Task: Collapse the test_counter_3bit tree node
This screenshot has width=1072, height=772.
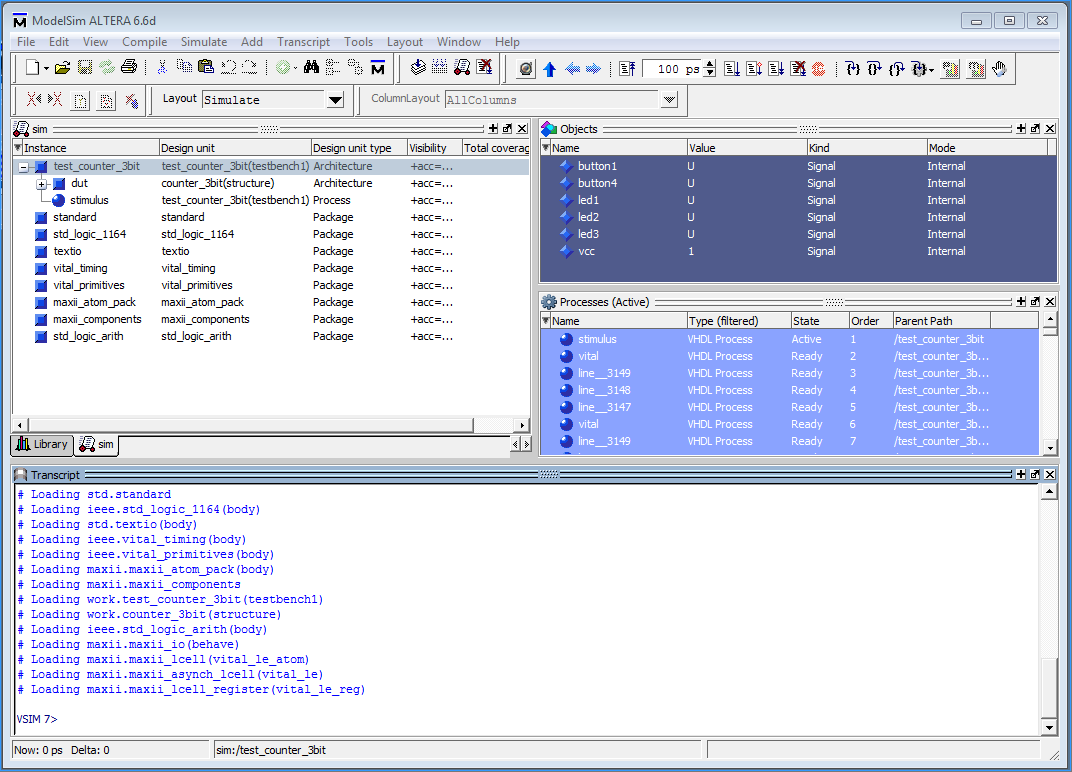Action: click(24, 167)
